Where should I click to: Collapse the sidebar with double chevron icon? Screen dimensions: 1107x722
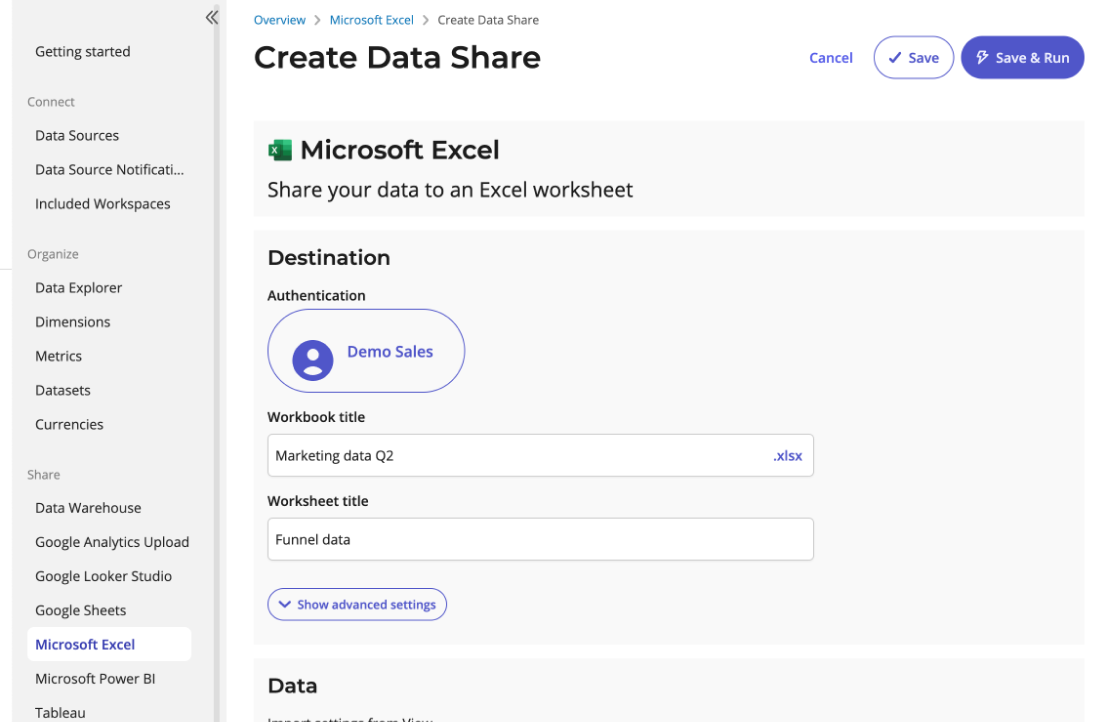point(212,18)
